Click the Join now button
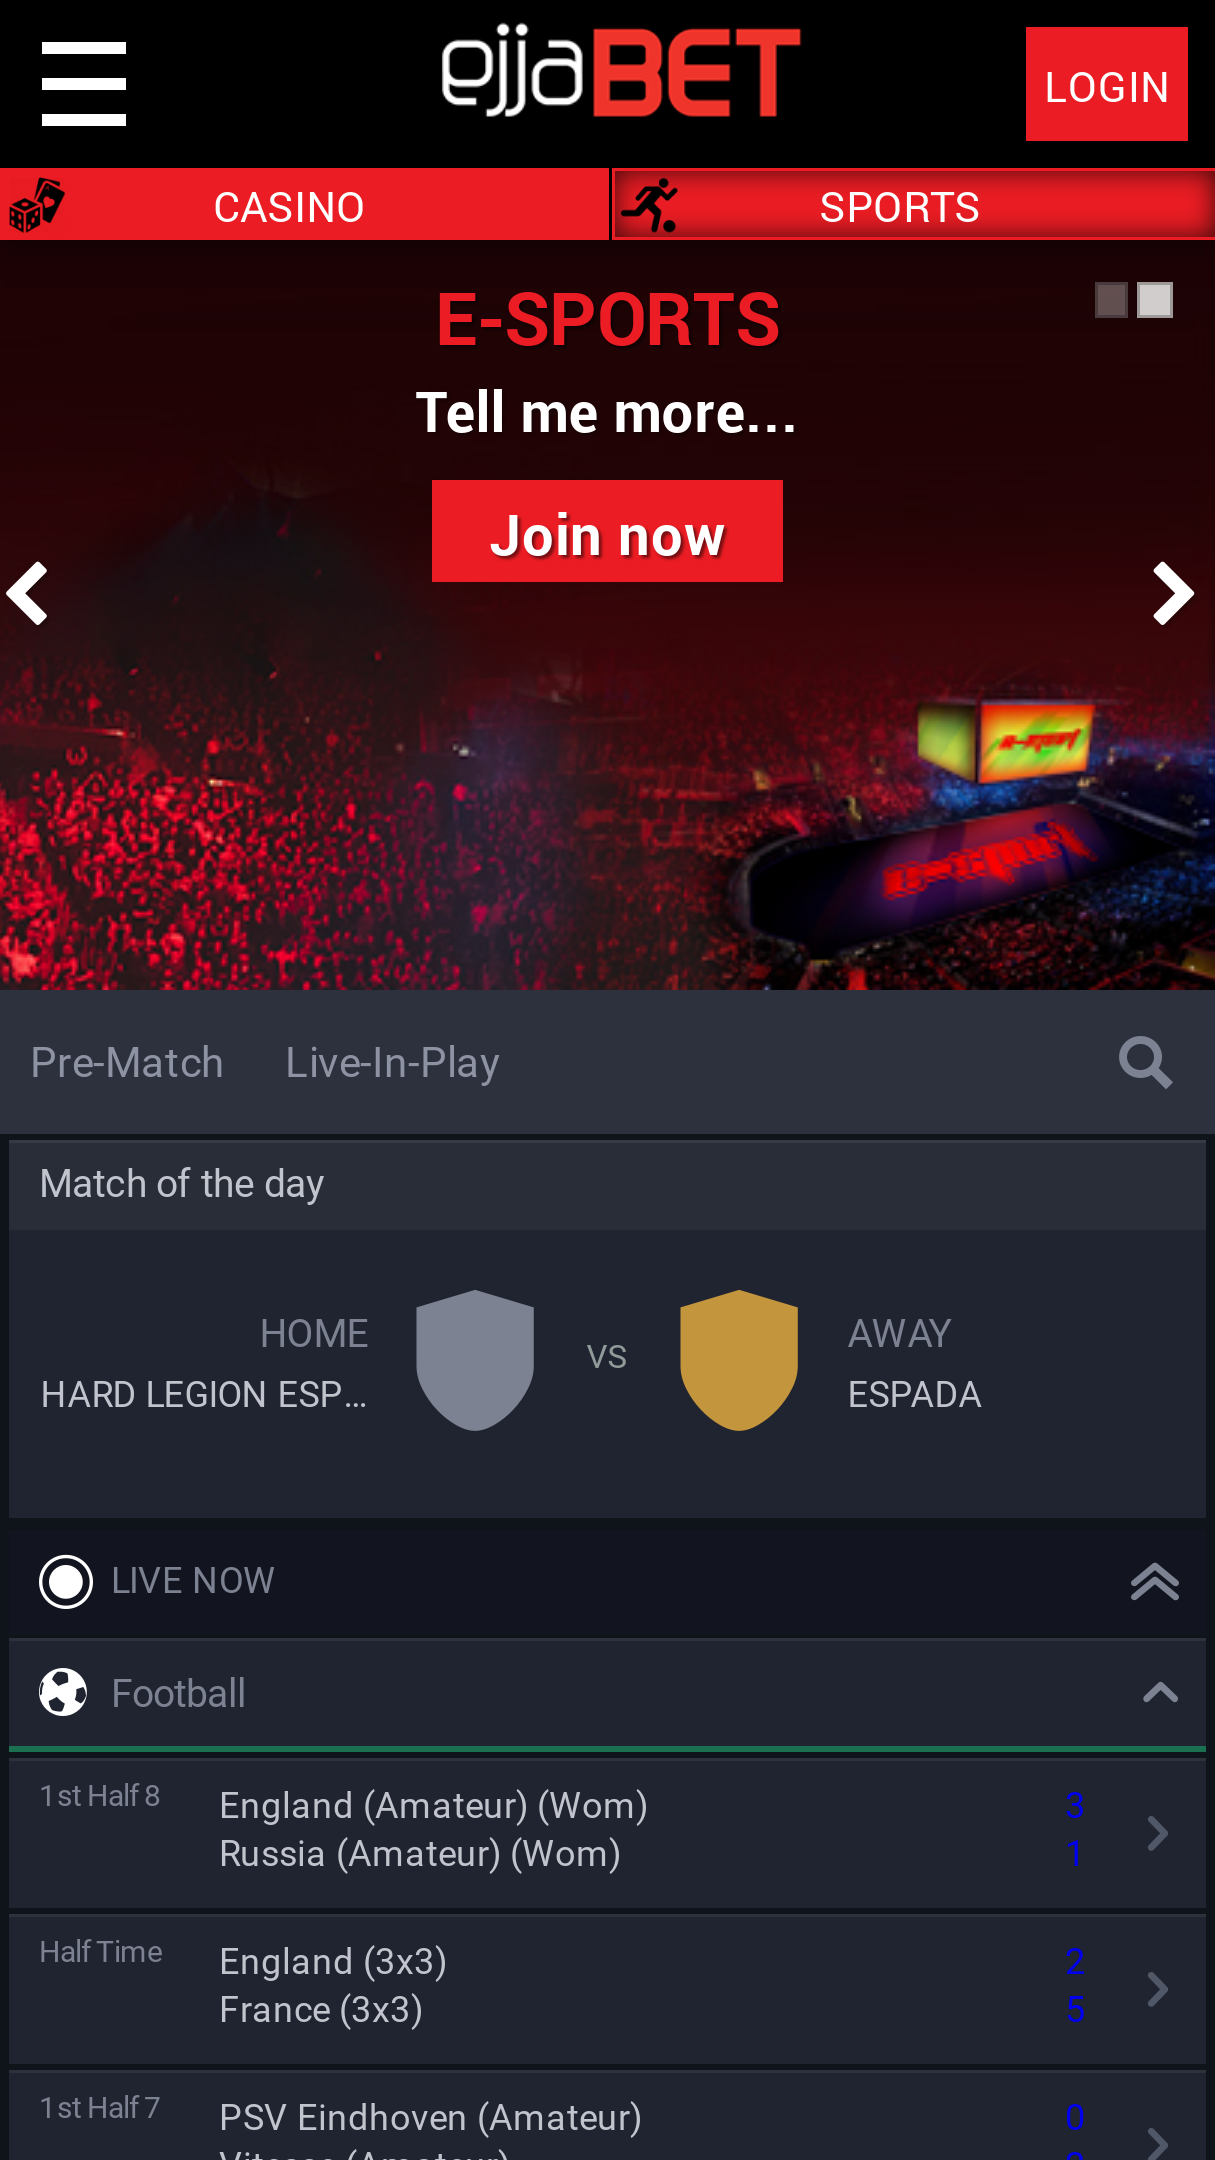This screenshot has width=1215, height=2160. point(607,531)
